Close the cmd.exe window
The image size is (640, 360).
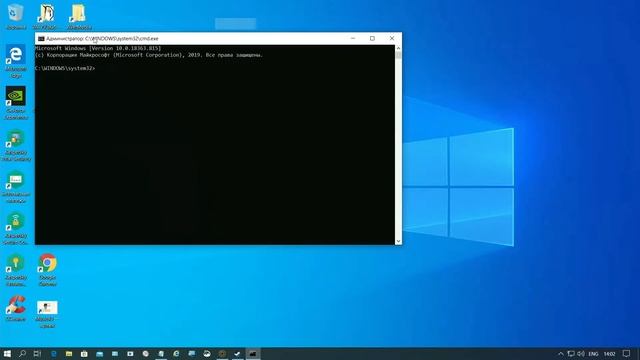[x=392, y=38]
